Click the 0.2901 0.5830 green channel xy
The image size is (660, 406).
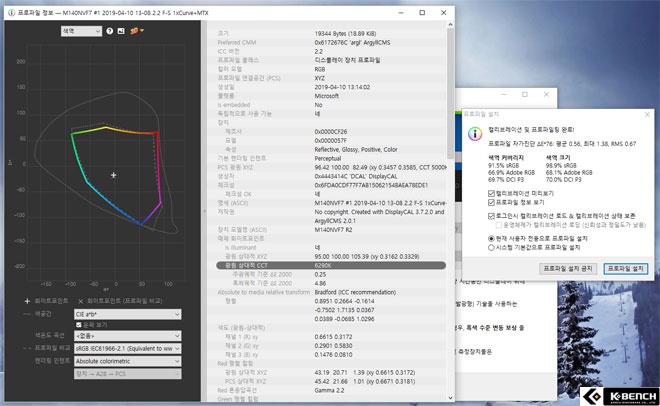coord(333,346)
